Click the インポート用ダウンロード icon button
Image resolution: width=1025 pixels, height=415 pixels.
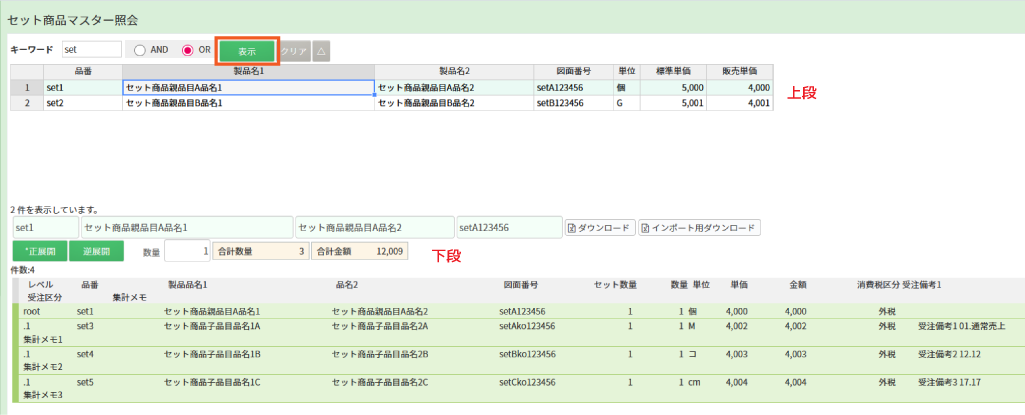[x=700, y=228]
